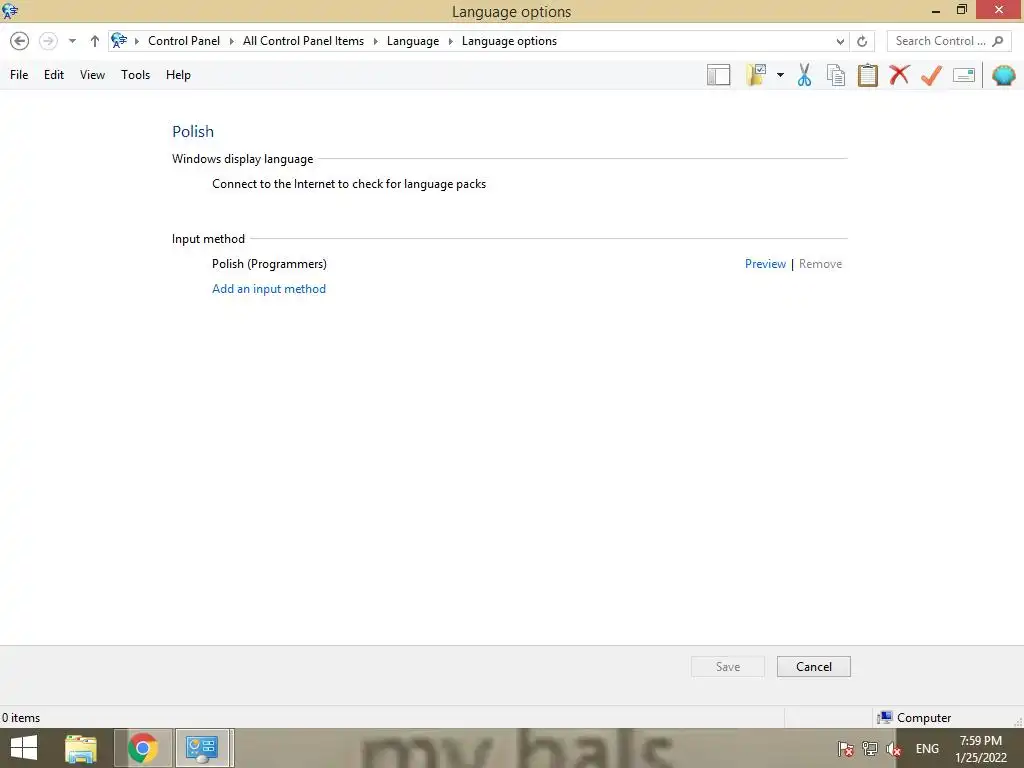Screen dimensions: 1024x768
Task: Click Computer in the status bar
Action: [914, 718]
